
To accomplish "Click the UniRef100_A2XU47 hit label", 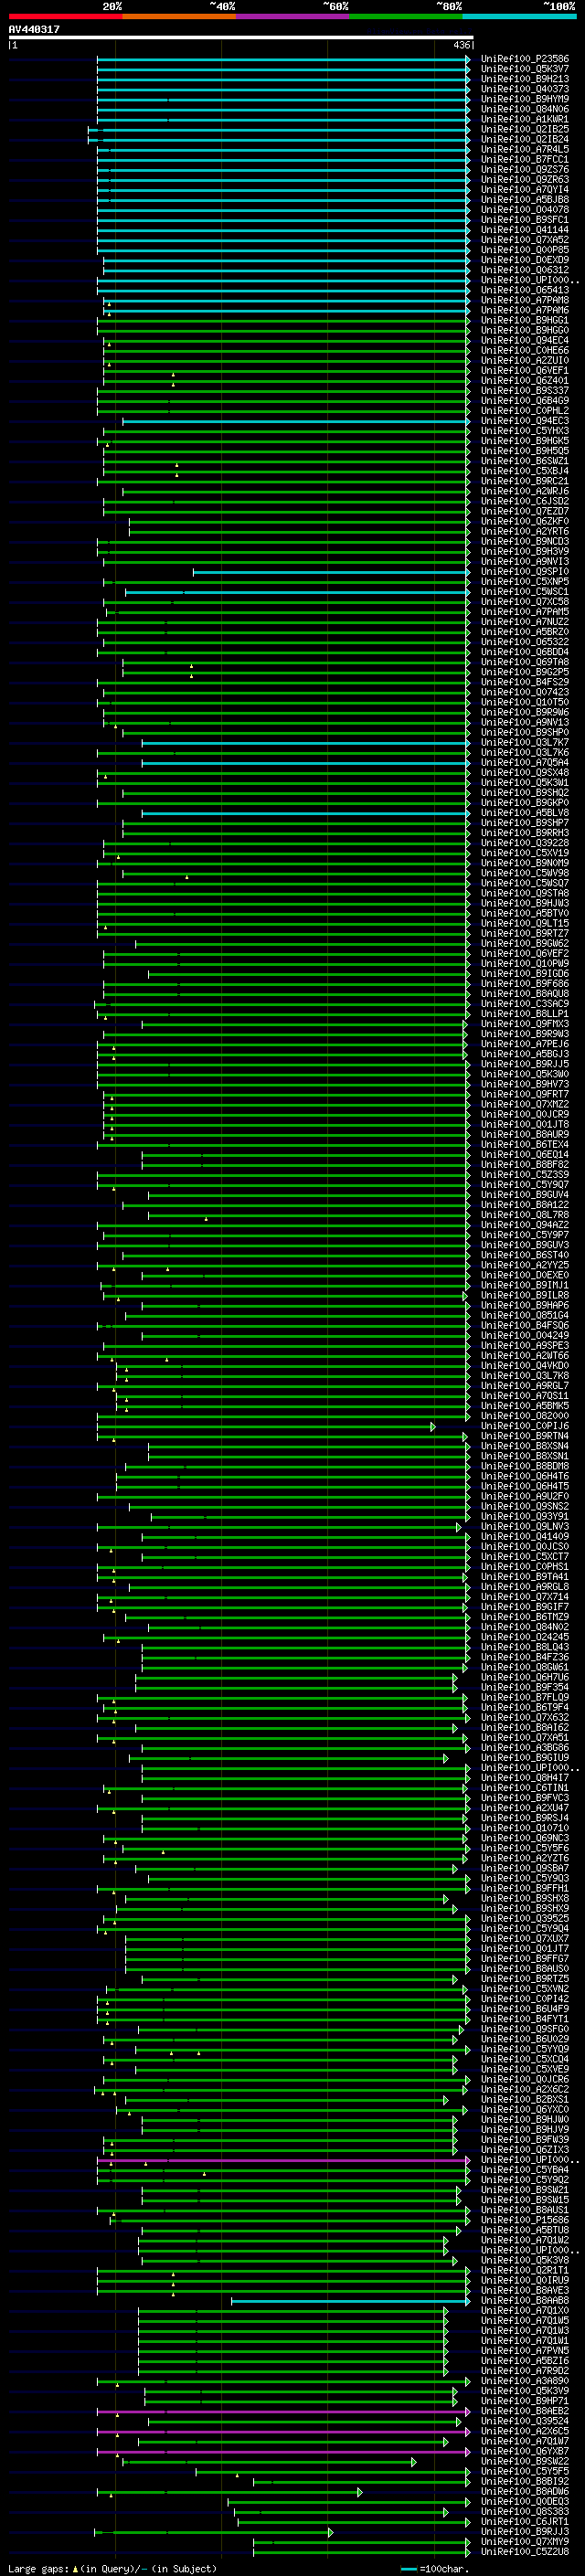I will click(525, 1808).
